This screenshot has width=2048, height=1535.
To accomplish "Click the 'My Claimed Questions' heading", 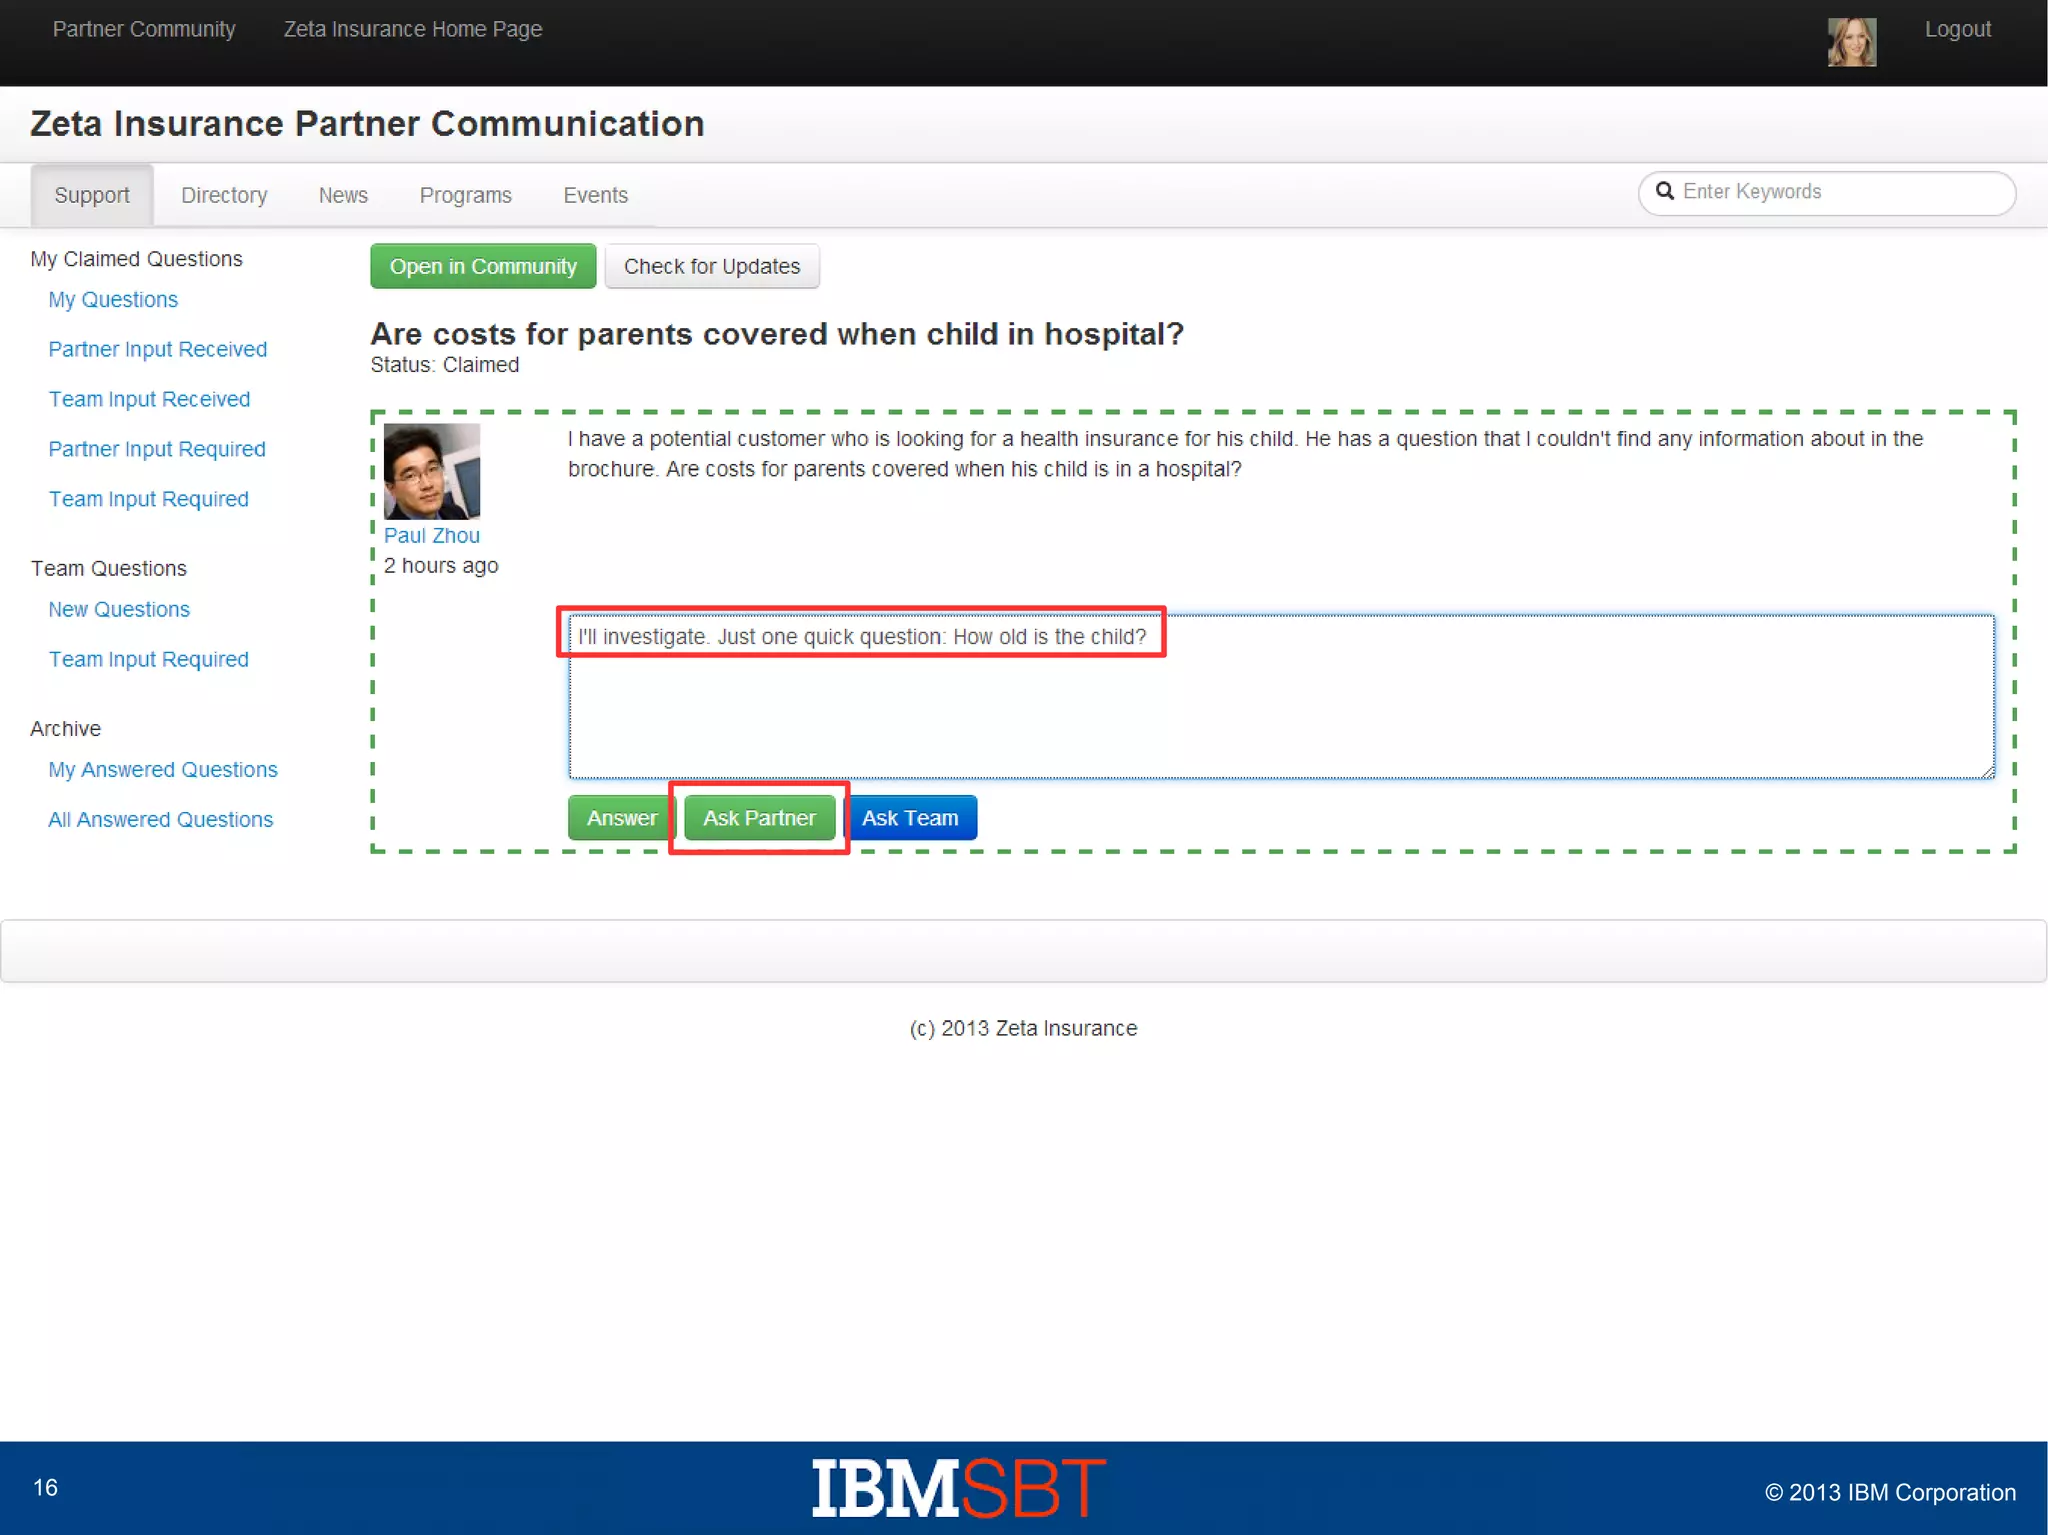I will click(136, 259).
